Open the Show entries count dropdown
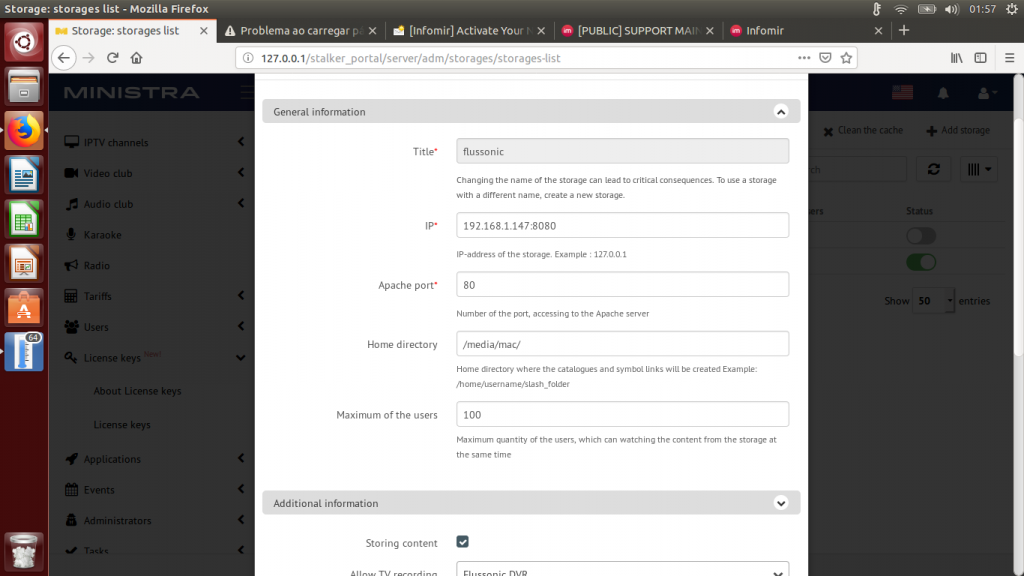 tap(933, 301)
